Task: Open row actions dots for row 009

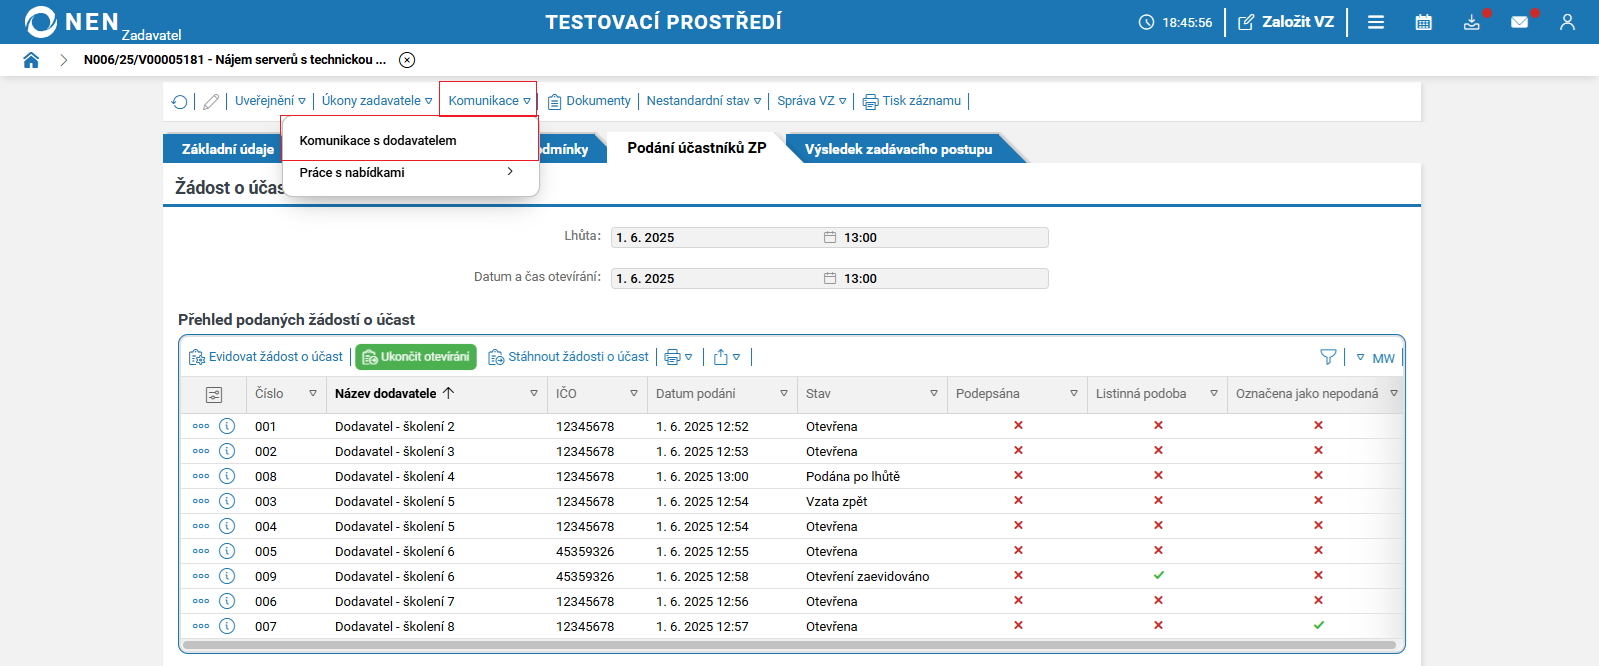Action: [201, 576]
